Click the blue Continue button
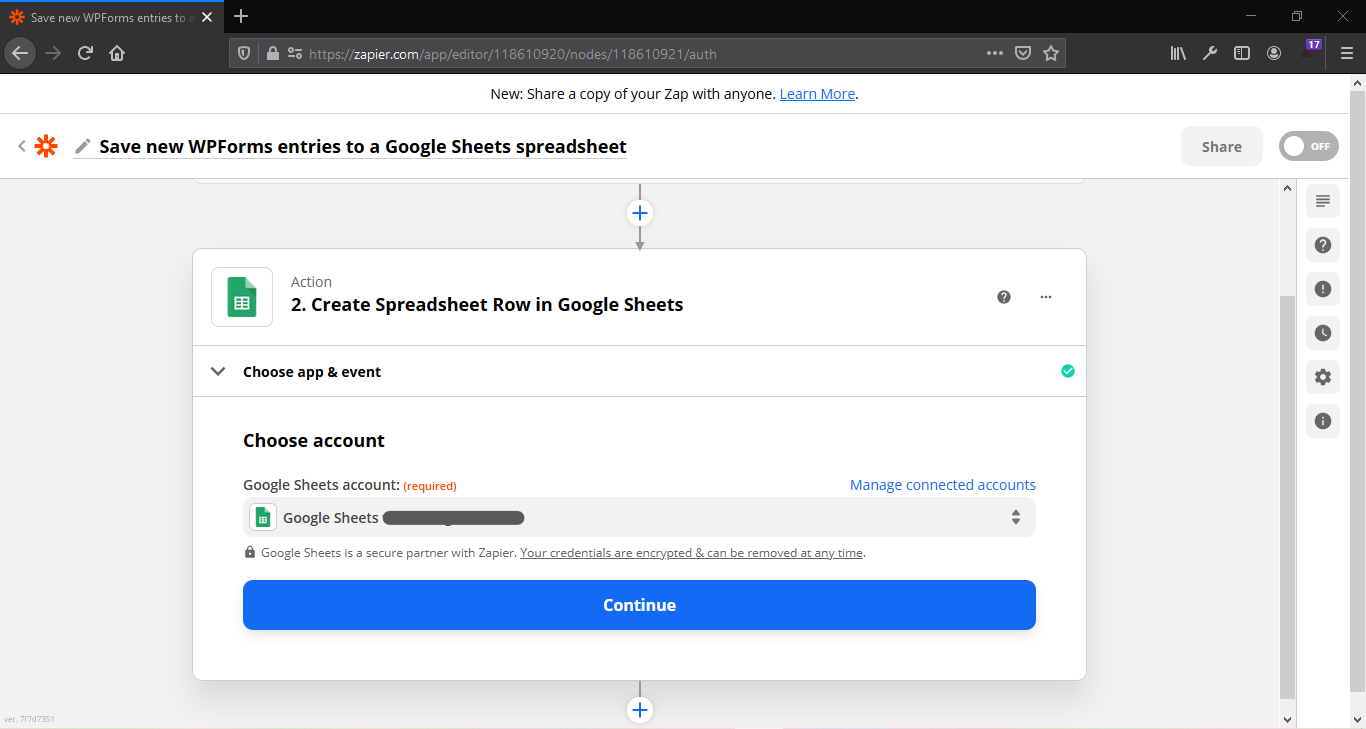 coord(640,605)
